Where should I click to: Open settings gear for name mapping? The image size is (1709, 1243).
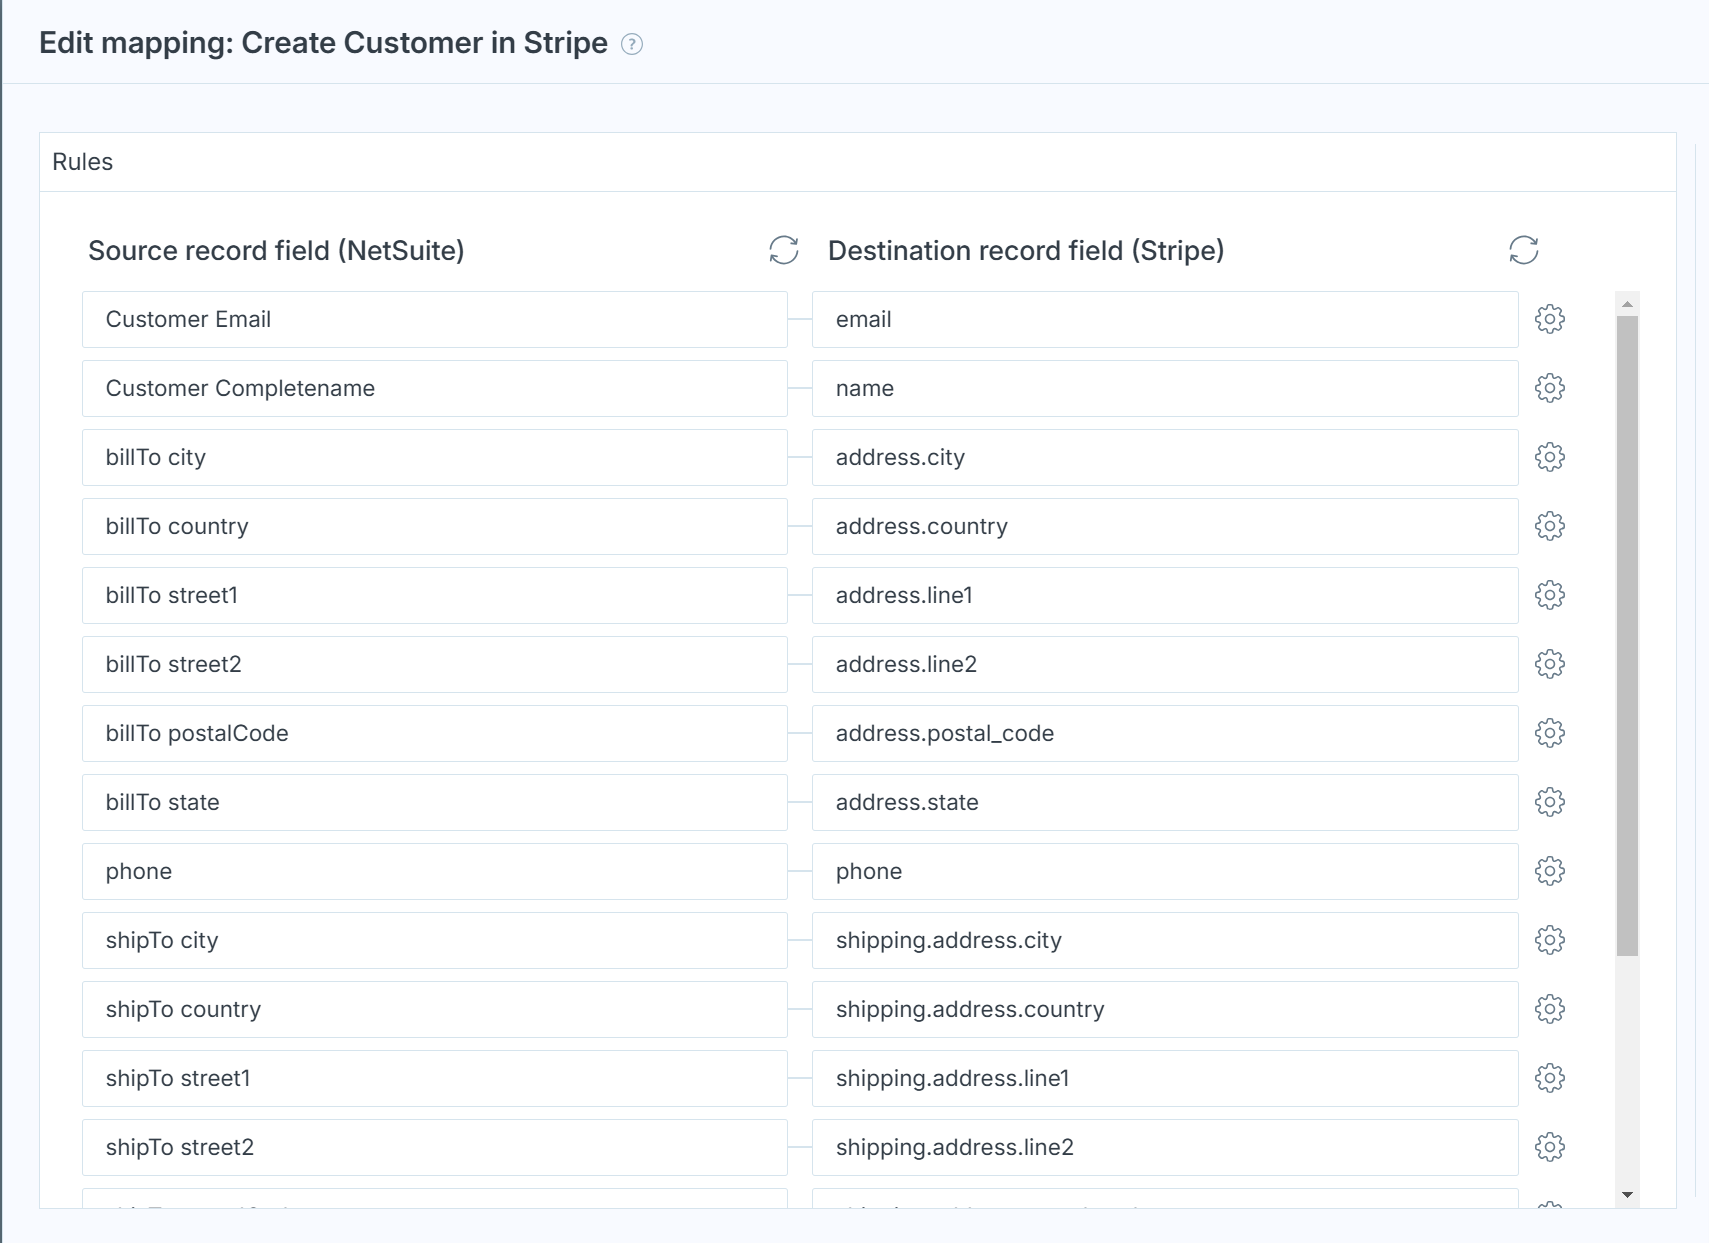tap(1549, 389)
